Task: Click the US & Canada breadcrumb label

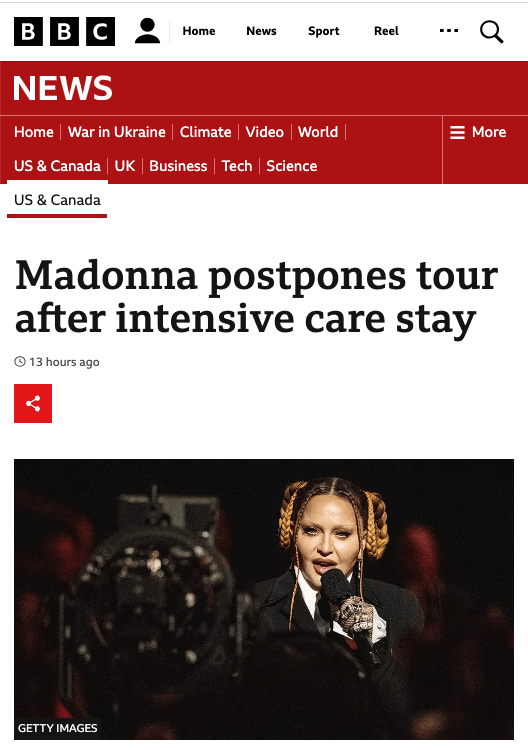Action: 57,200
